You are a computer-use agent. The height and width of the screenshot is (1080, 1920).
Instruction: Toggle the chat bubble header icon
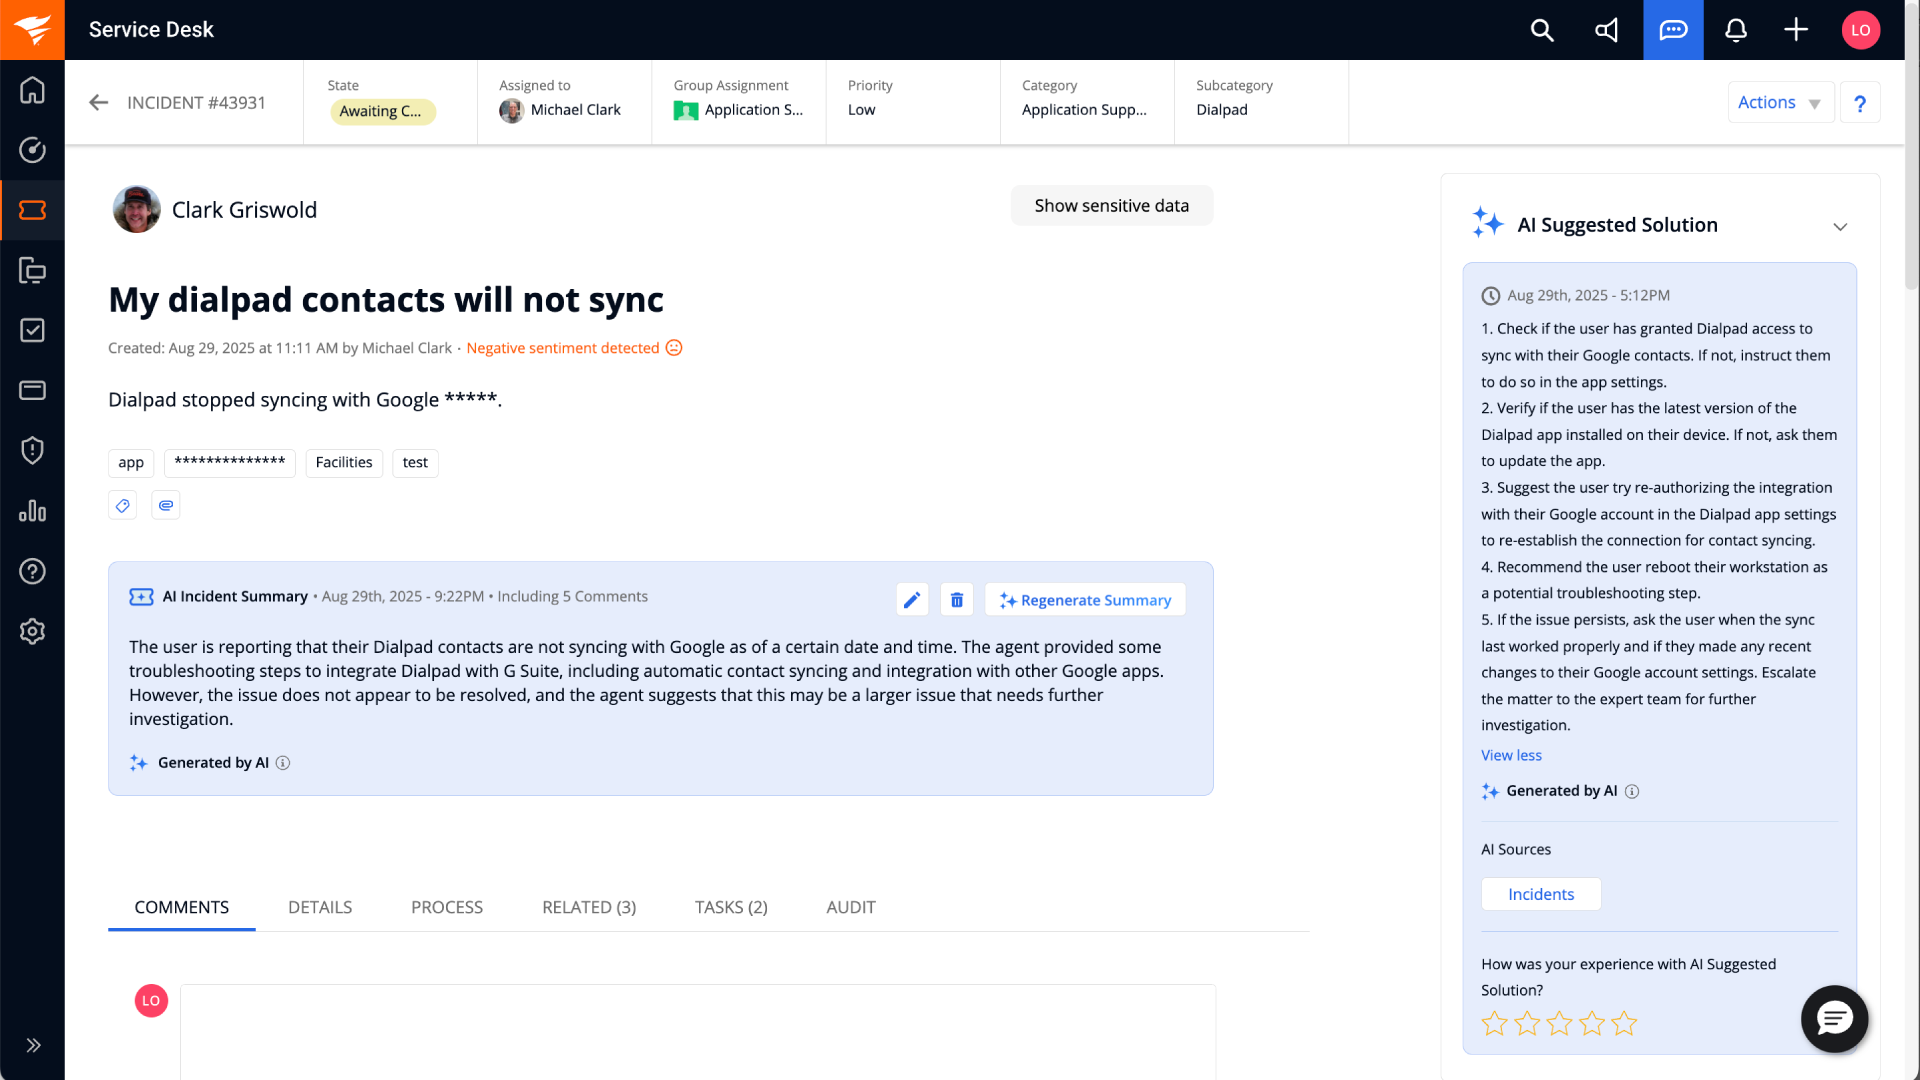pos(1673,30)
